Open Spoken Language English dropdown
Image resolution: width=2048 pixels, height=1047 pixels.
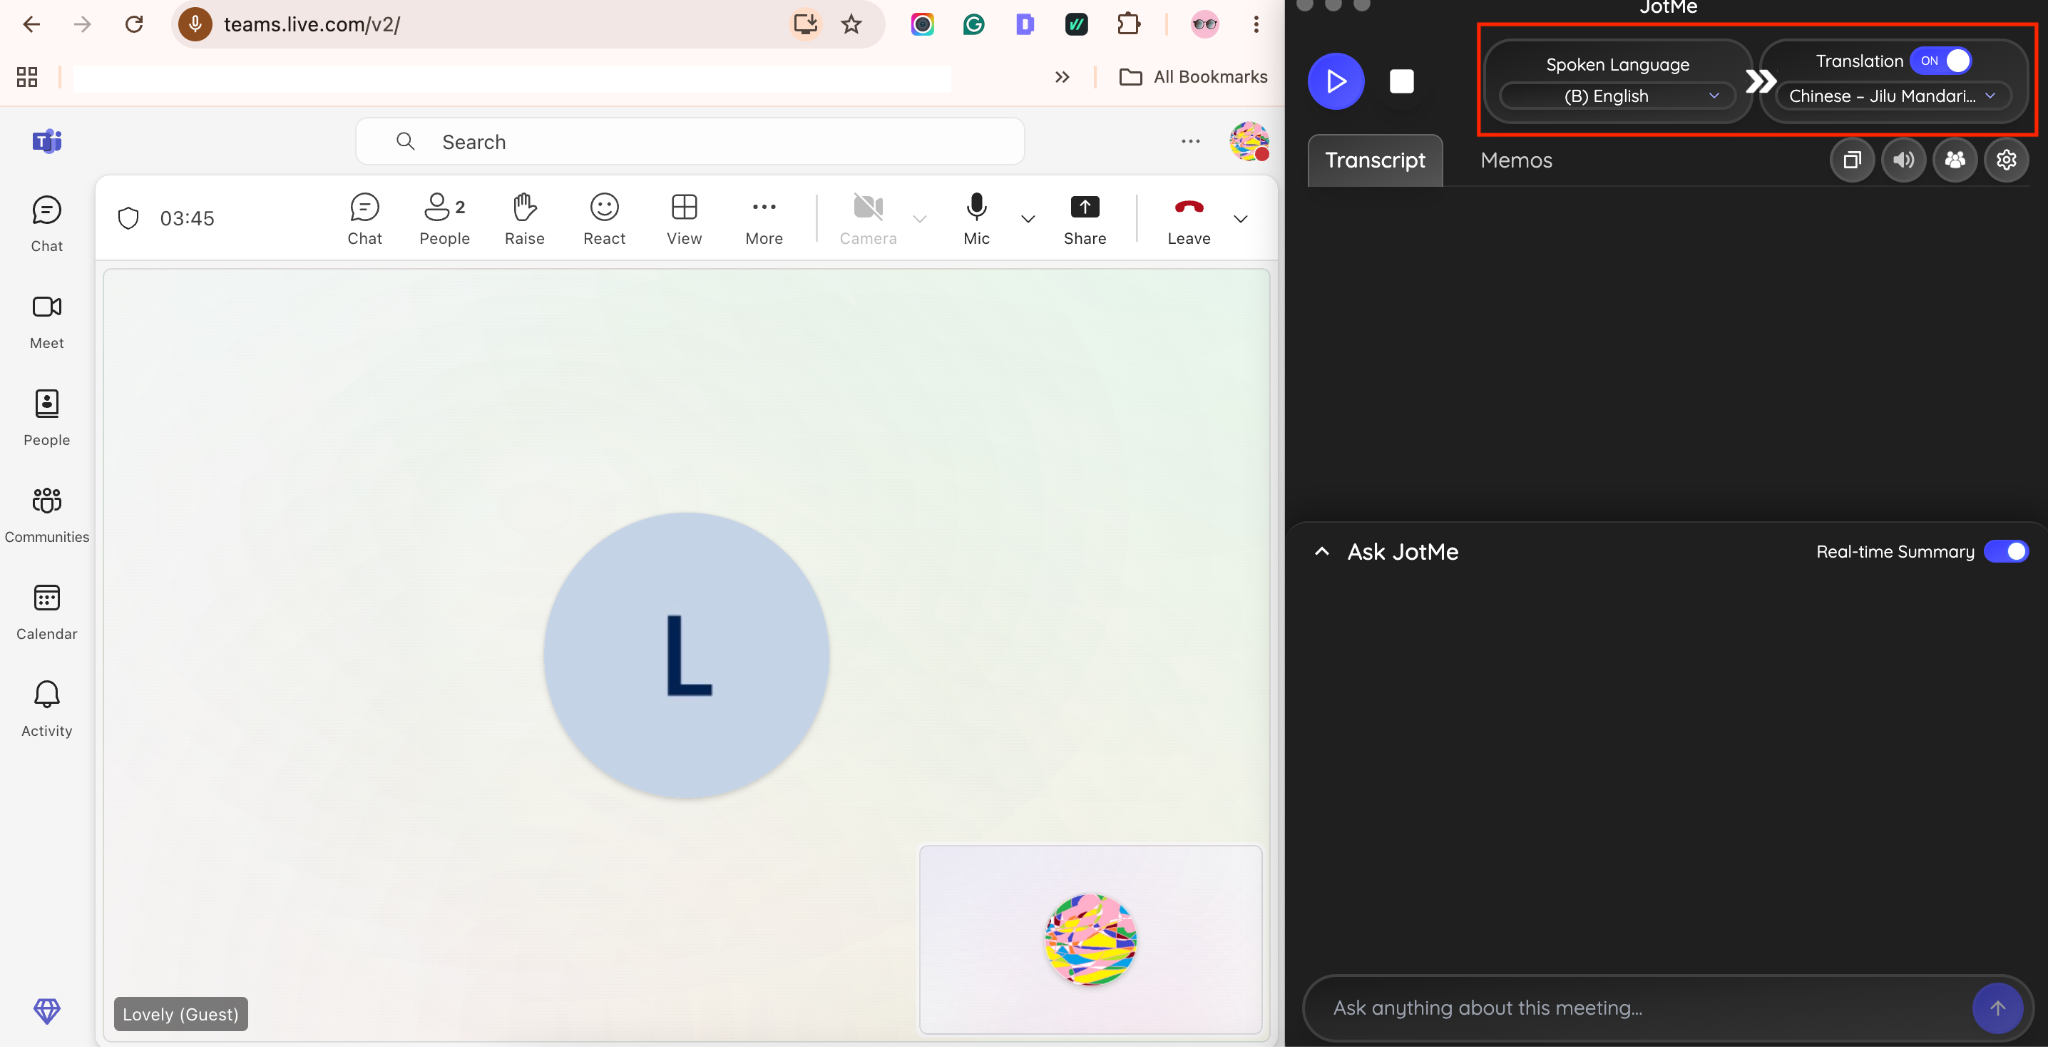[1617, 96]
